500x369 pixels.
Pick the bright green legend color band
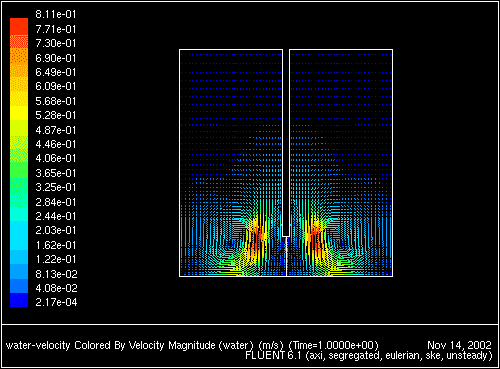point(19,170)
